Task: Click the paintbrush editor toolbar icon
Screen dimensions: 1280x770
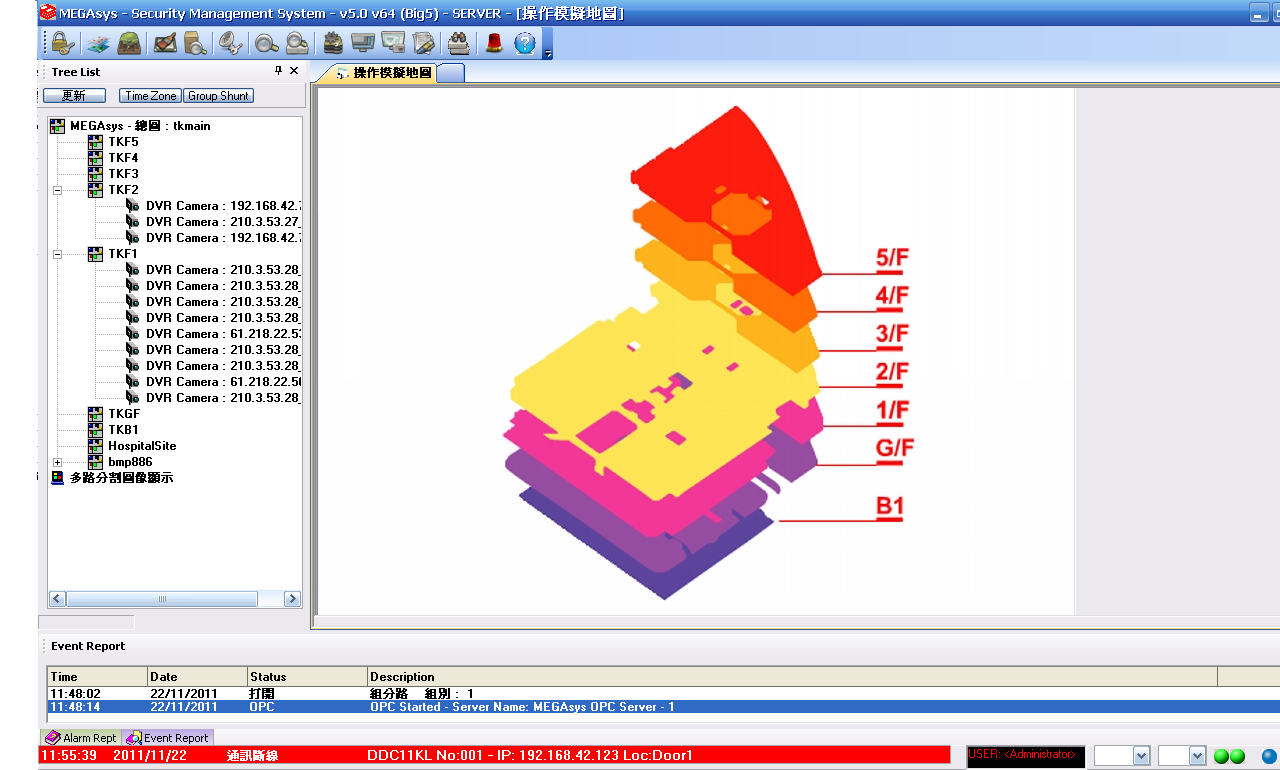Action: point(165,44)
